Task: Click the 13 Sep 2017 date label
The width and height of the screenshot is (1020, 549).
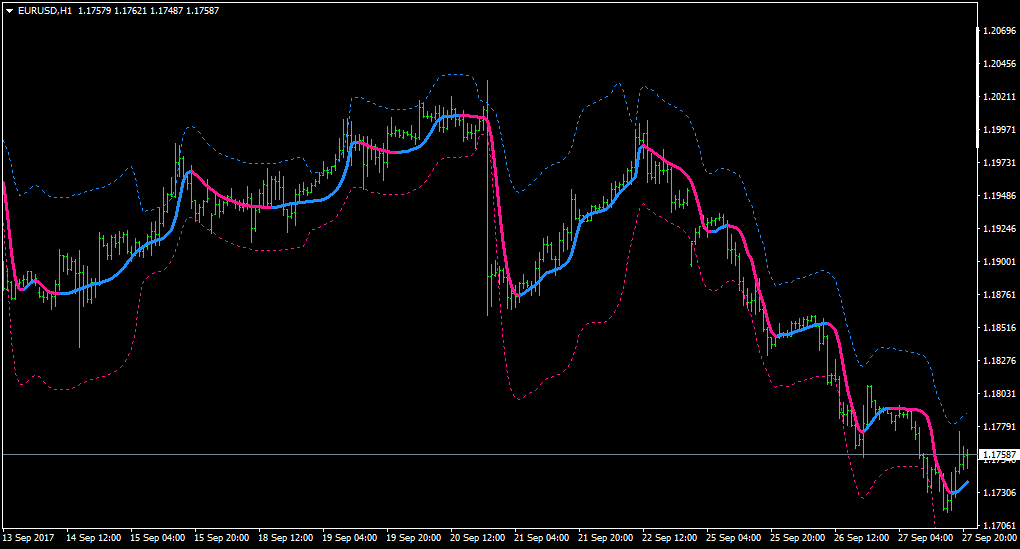Action: point(29,538)
